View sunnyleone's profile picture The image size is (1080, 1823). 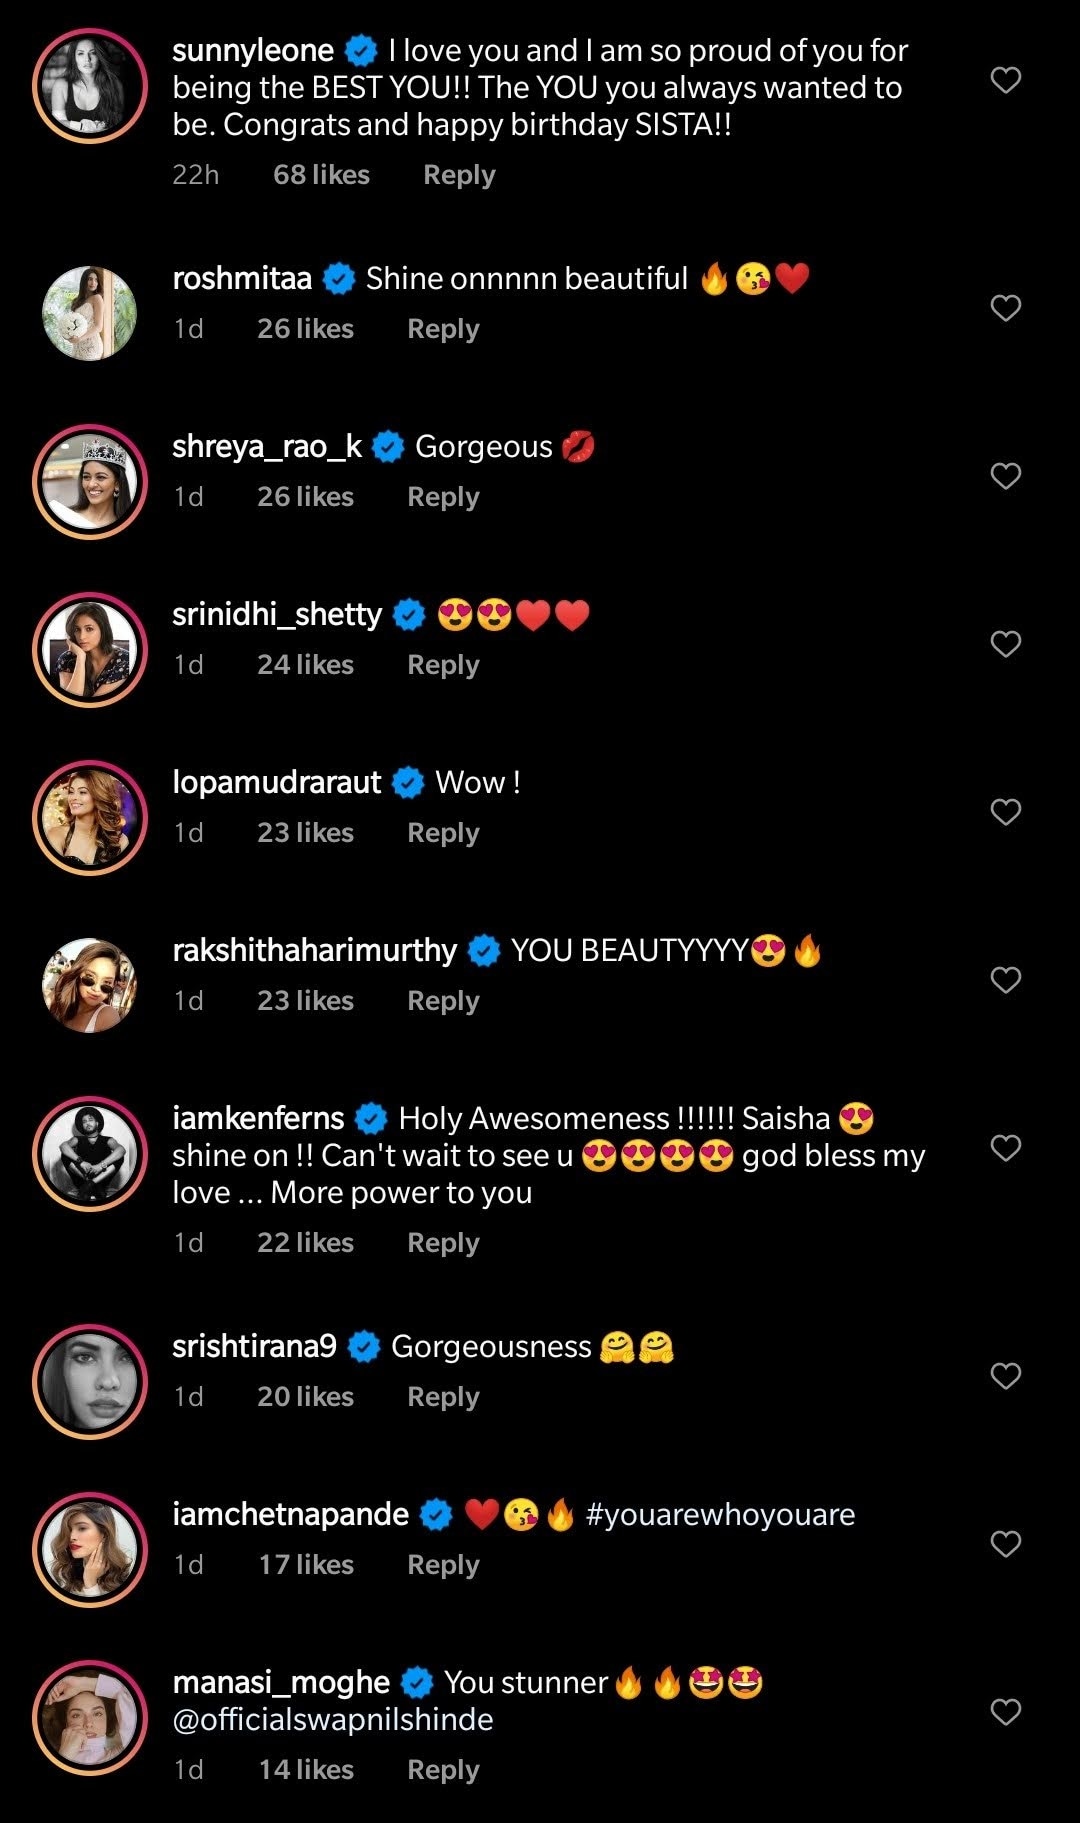90,86
